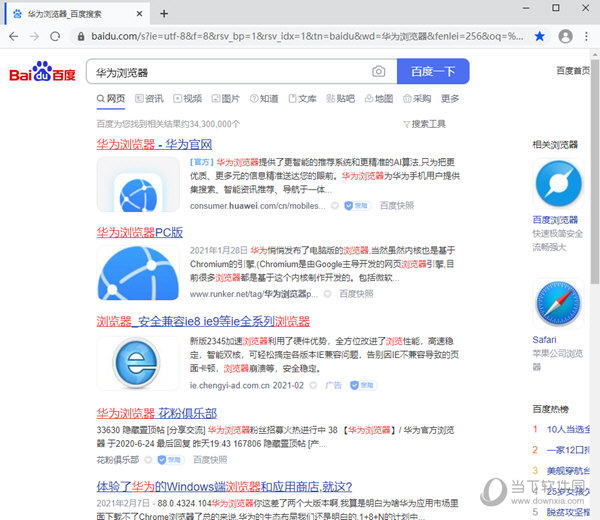Screen dimensions: 600x520
Task: Open the 华为浏览器 - 华为官网 result
Action: coord(154,144)
